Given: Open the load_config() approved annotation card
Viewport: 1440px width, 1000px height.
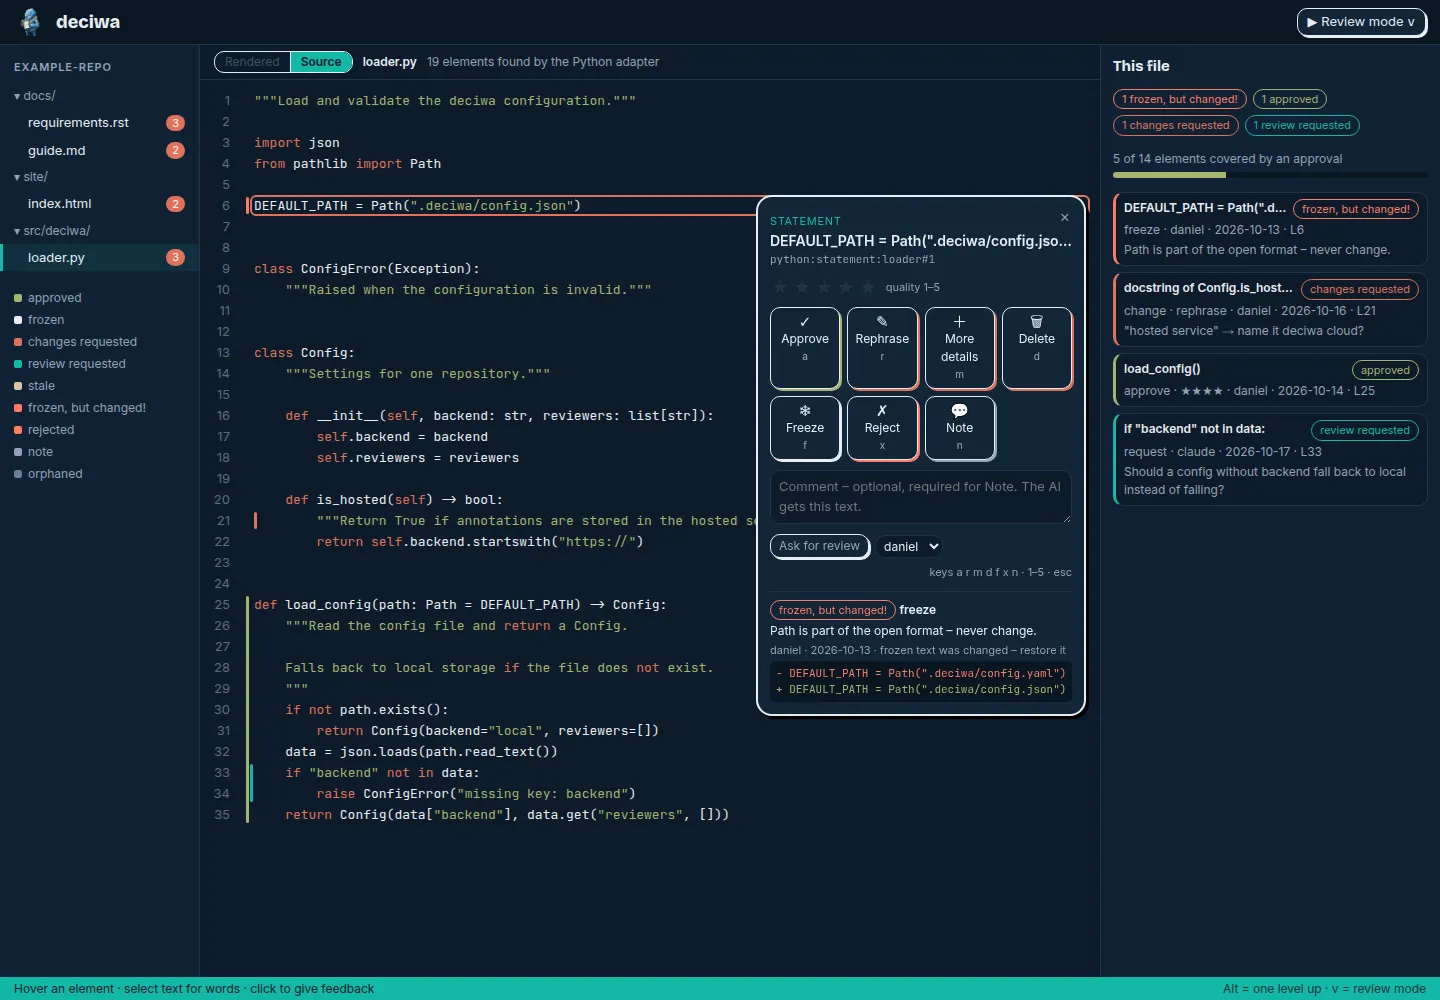Looking at the screenshot, I should [x=1269, y=380].
